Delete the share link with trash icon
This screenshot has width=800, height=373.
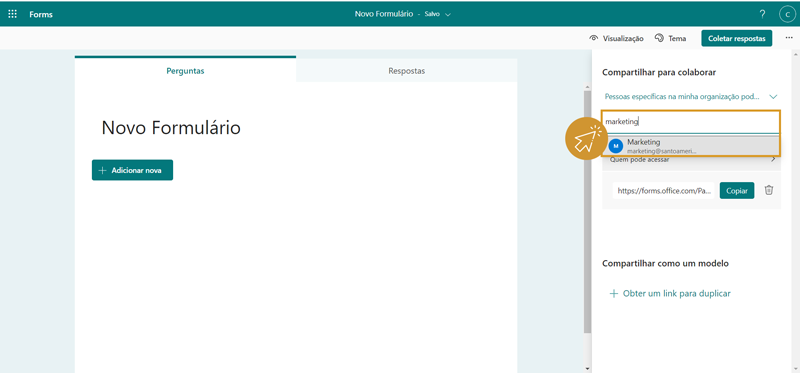769,190
